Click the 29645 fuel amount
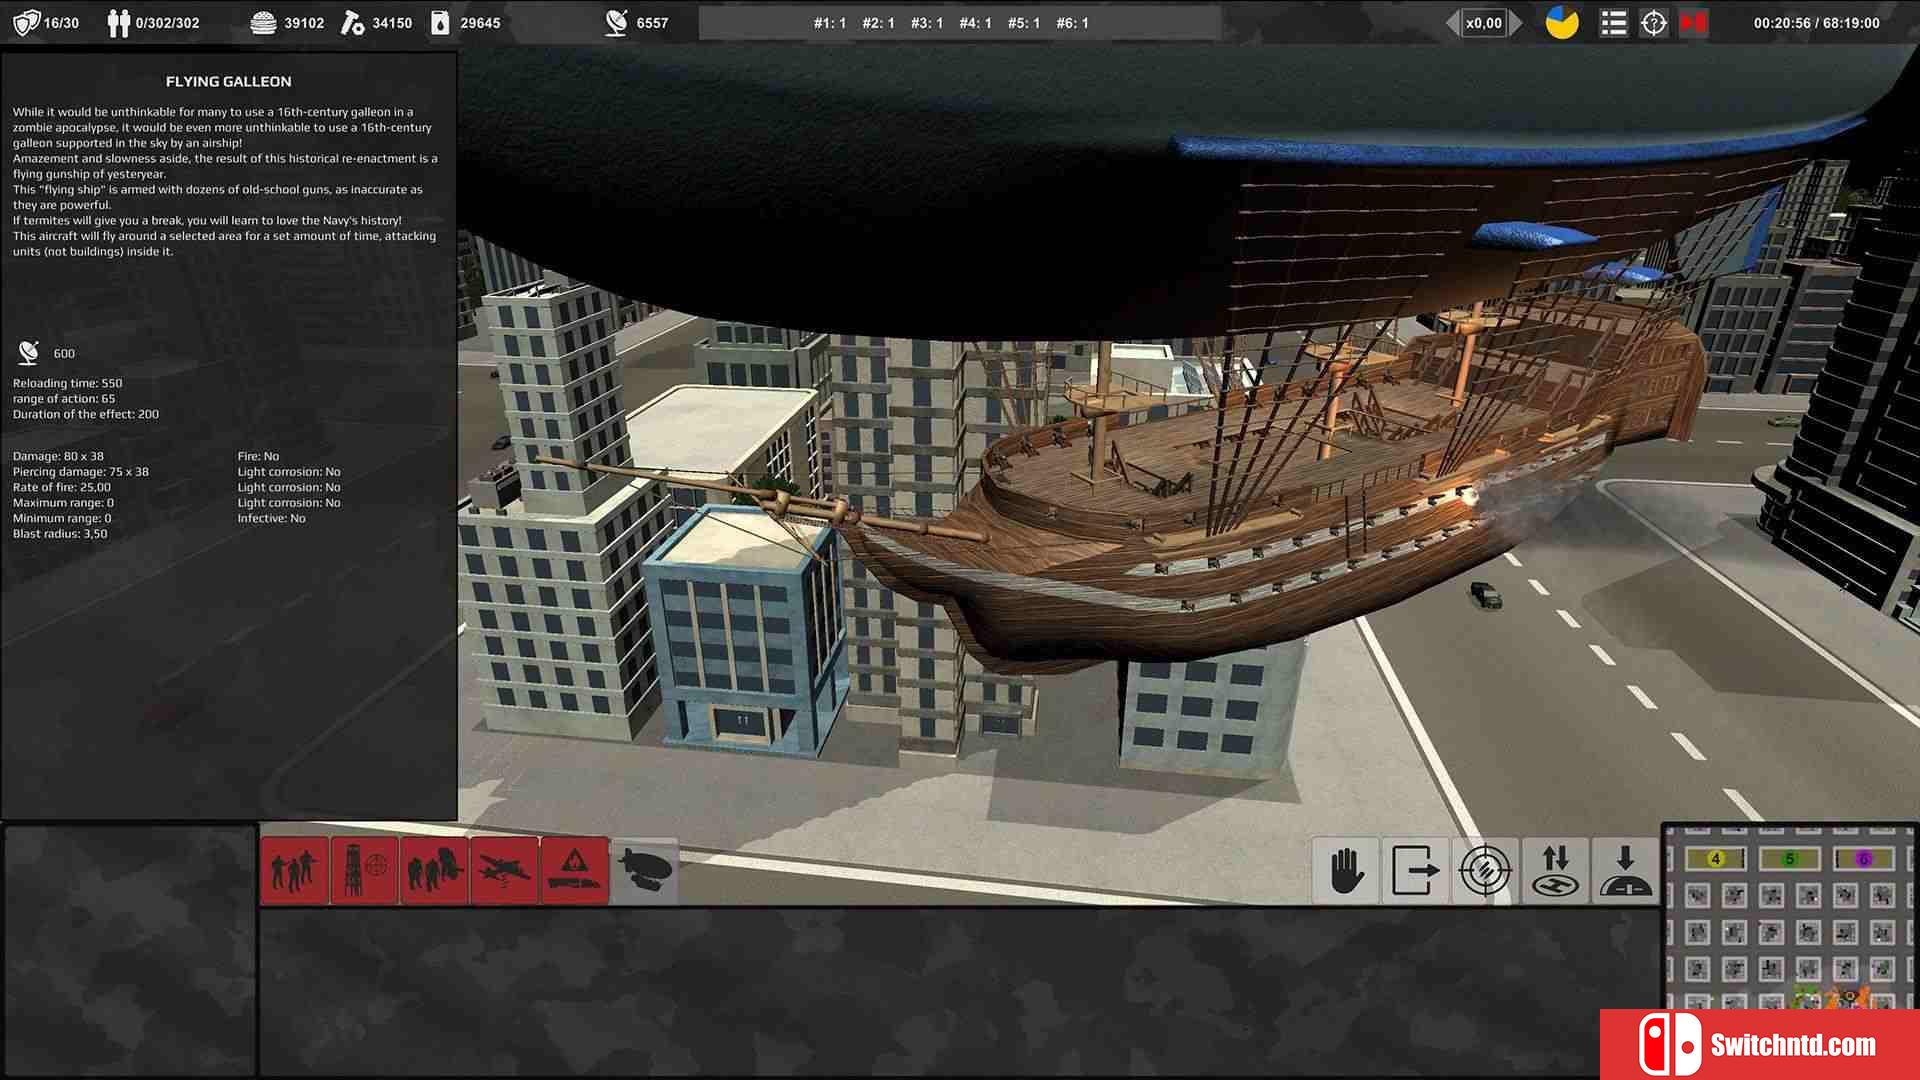 click(480, 22)
